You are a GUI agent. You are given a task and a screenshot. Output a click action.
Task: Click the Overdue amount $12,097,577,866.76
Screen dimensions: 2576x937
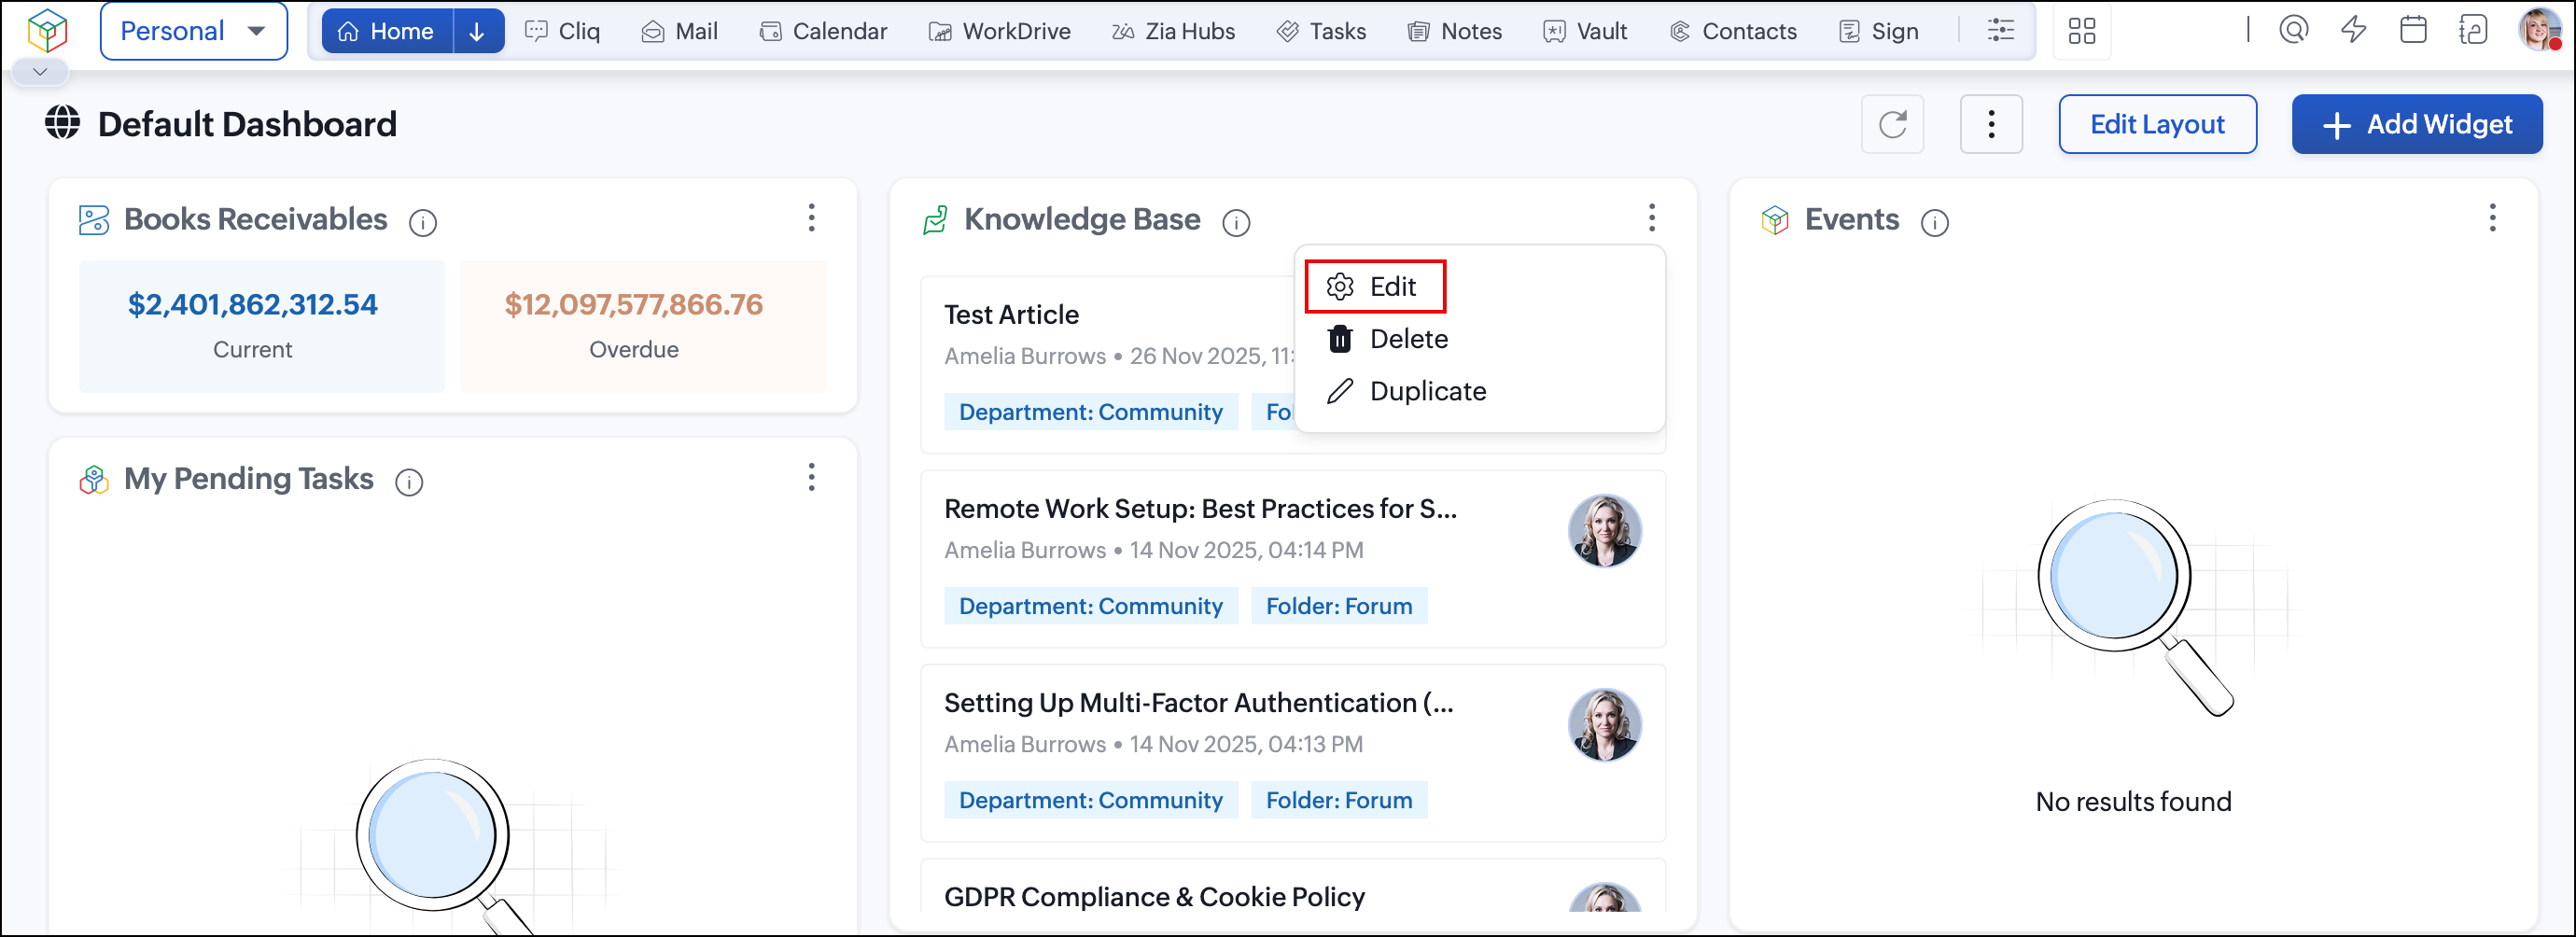coord(634,304)
